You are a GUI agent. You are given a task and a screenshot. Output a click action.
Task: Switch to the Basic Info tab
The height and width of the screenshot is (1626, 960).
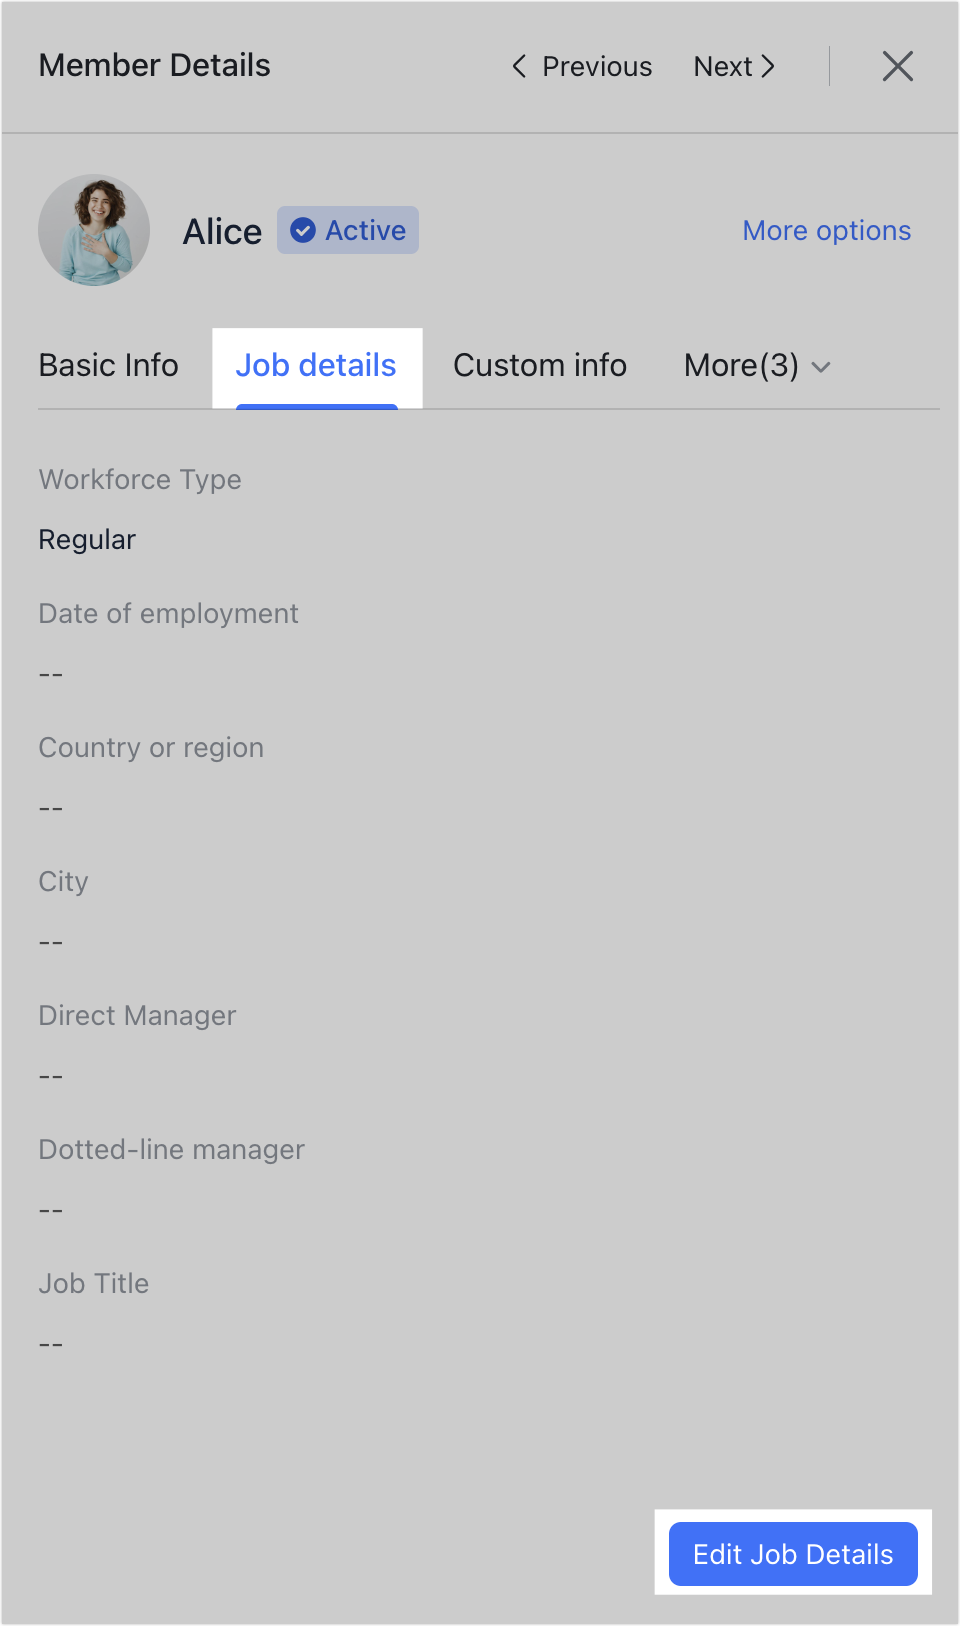pyautogui.click(x=108, y=366)
